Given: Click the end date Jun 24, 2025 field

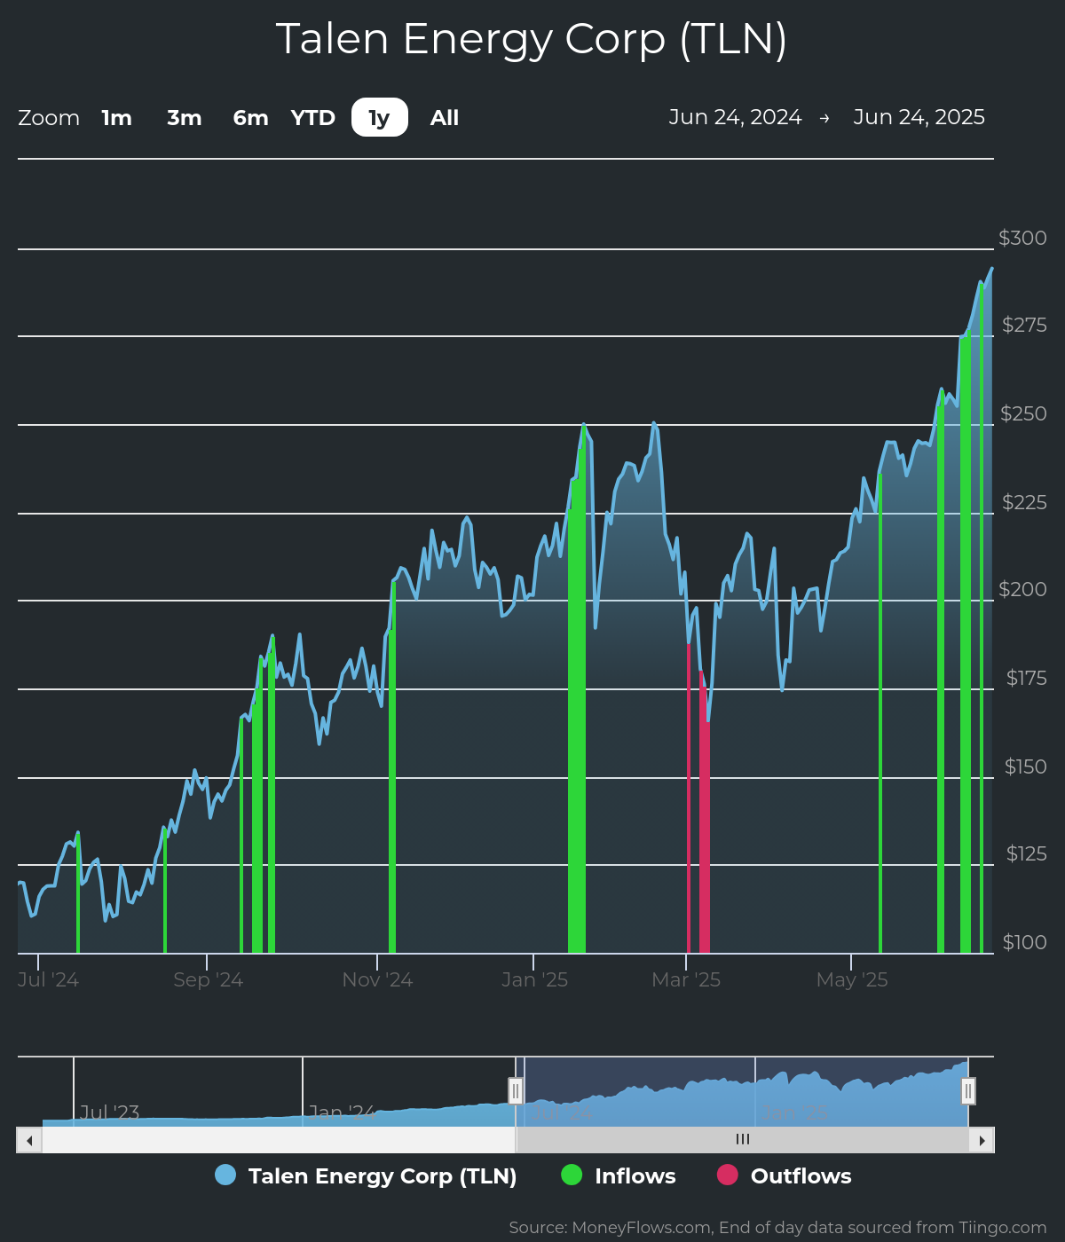Looking at the screenshot, I should [919, 117].
